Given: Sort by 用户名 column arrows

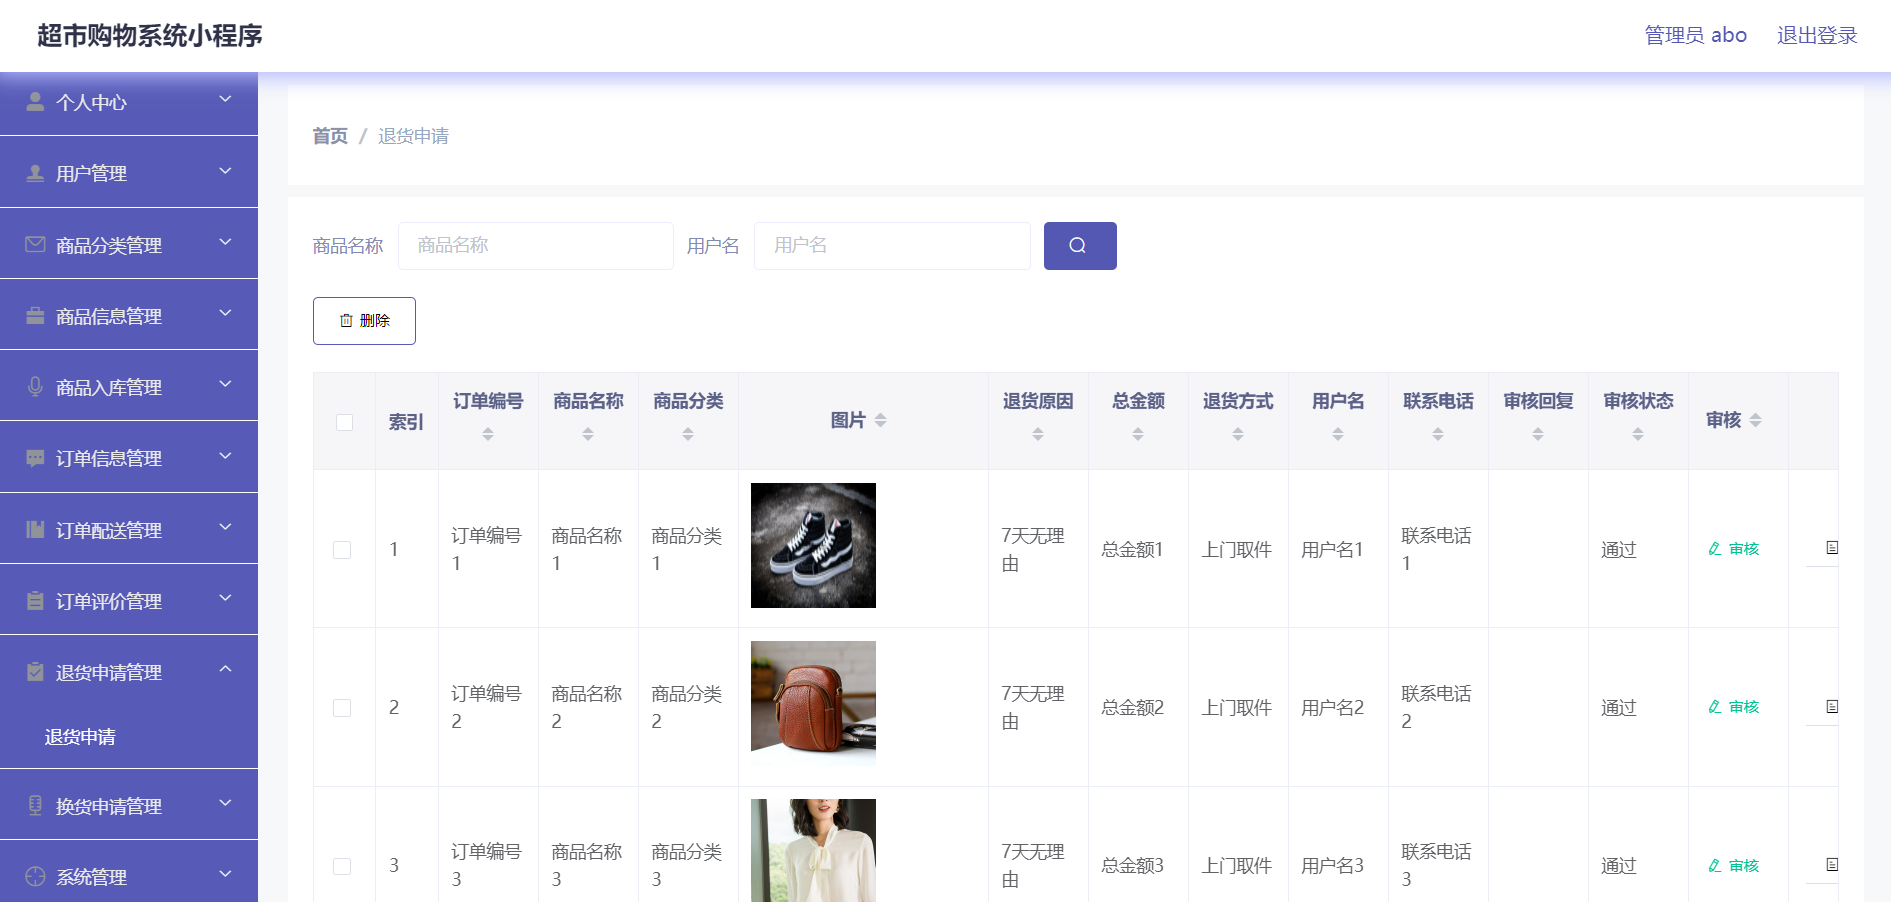Looking at the screenshot, I should pos(1338,434).
